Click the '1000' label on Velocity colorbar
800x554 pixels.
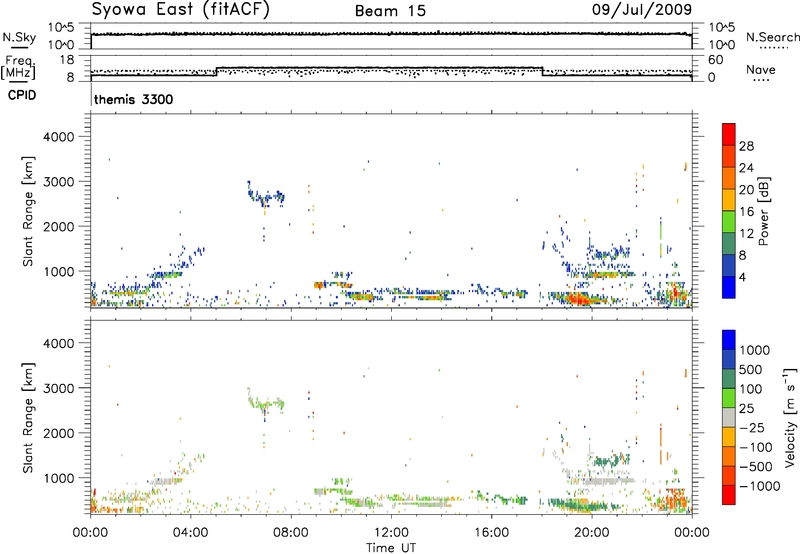[755, 350]
